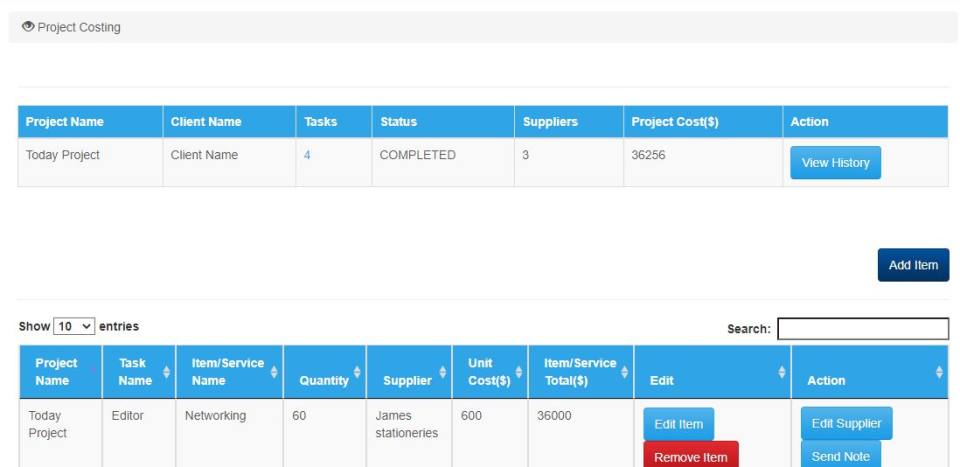Viewport: 960px width, 467px height.
Task: Sort lower table by Project Name header
Action: [x=56, y=372]
